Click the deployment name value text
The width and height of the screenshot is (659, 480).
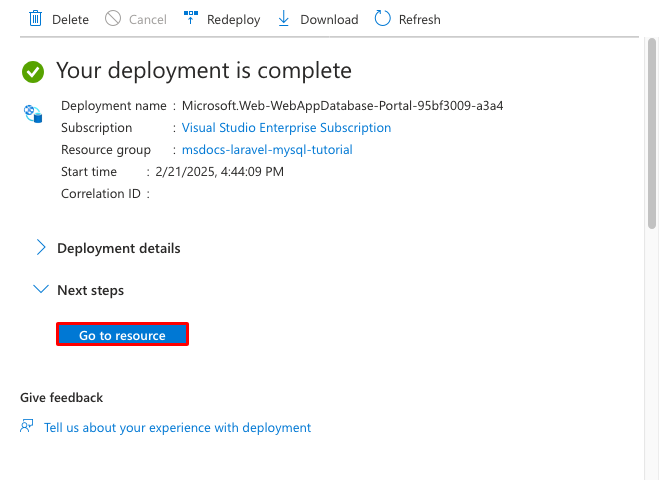[x=342, y=106]
